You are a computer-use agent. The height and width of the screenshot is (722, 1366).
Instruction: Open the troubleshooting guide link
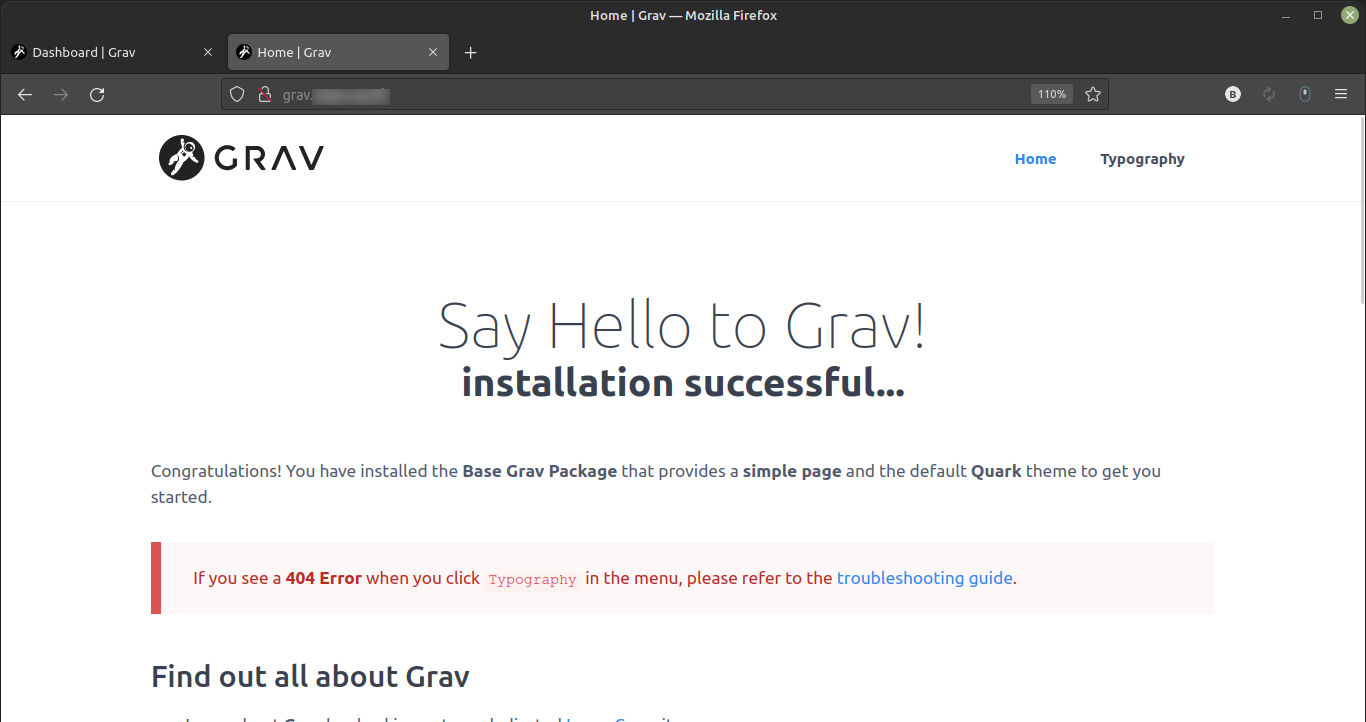coord(924,578)
